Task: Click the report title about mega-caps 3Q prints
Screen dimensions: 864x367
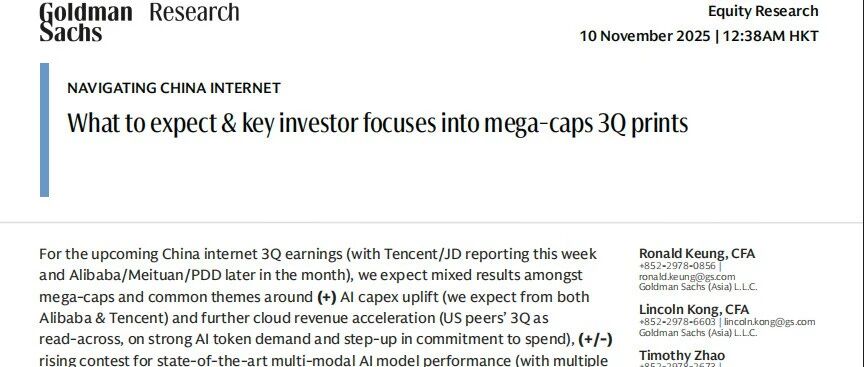Action: (x=377, y=123)
